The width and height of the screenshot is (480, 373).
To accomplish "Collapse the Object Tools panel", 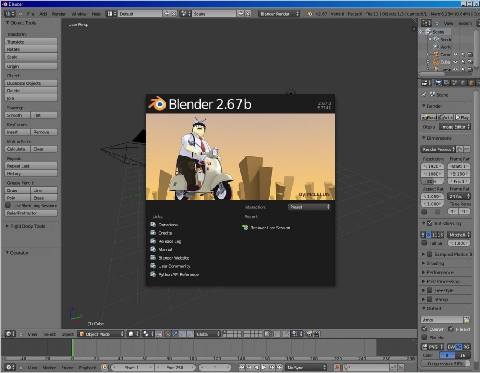I will 21,23.
